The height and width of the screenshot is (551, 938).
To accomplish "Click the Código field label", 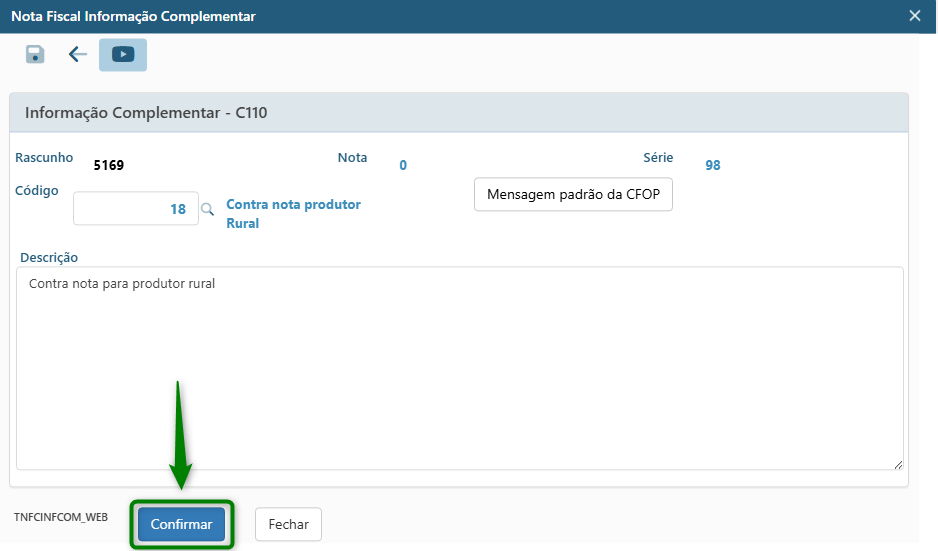I will (37, 190).
